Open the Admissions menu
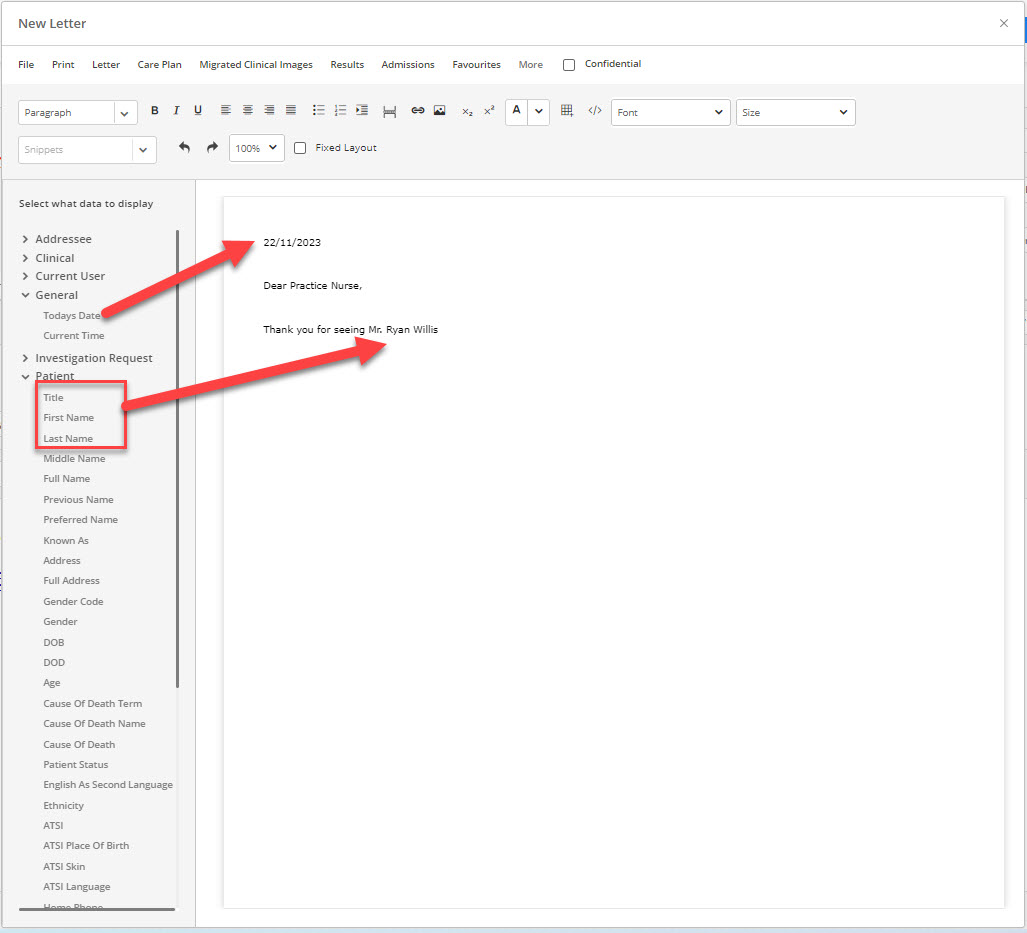 408,65
